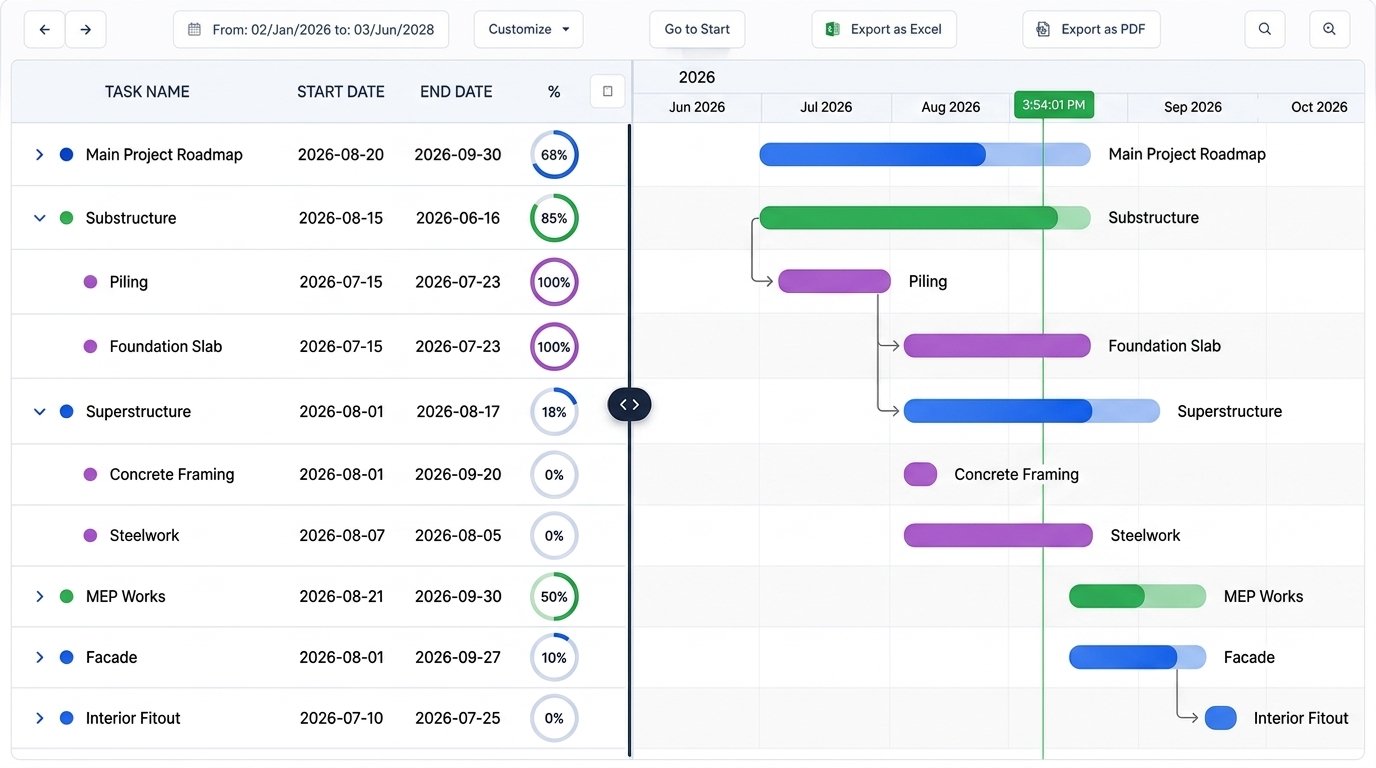This screenshot has height=768, width=1376.
Task: Expand the Main Project Roadmap row
Action: coord(40,155)
